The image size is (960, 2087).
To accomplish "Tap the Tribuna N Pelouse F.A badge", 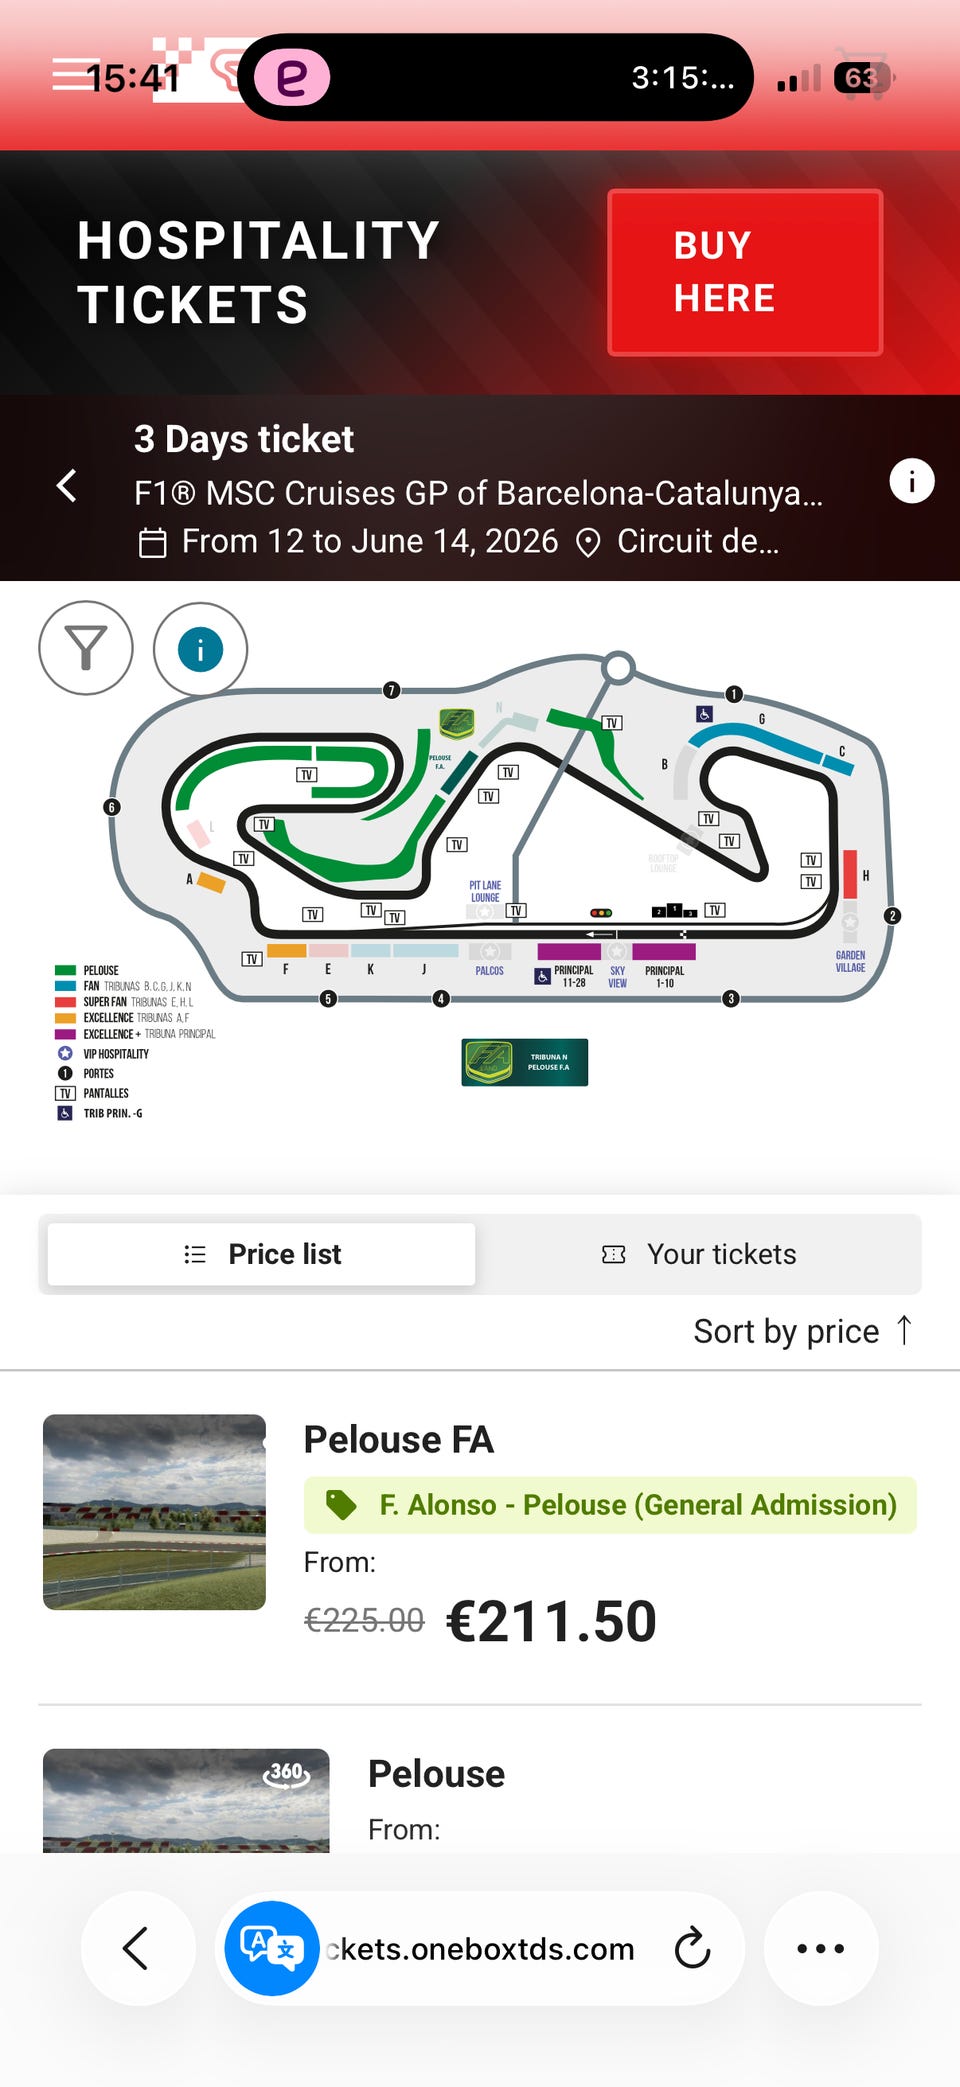I will click(525, 1062).
